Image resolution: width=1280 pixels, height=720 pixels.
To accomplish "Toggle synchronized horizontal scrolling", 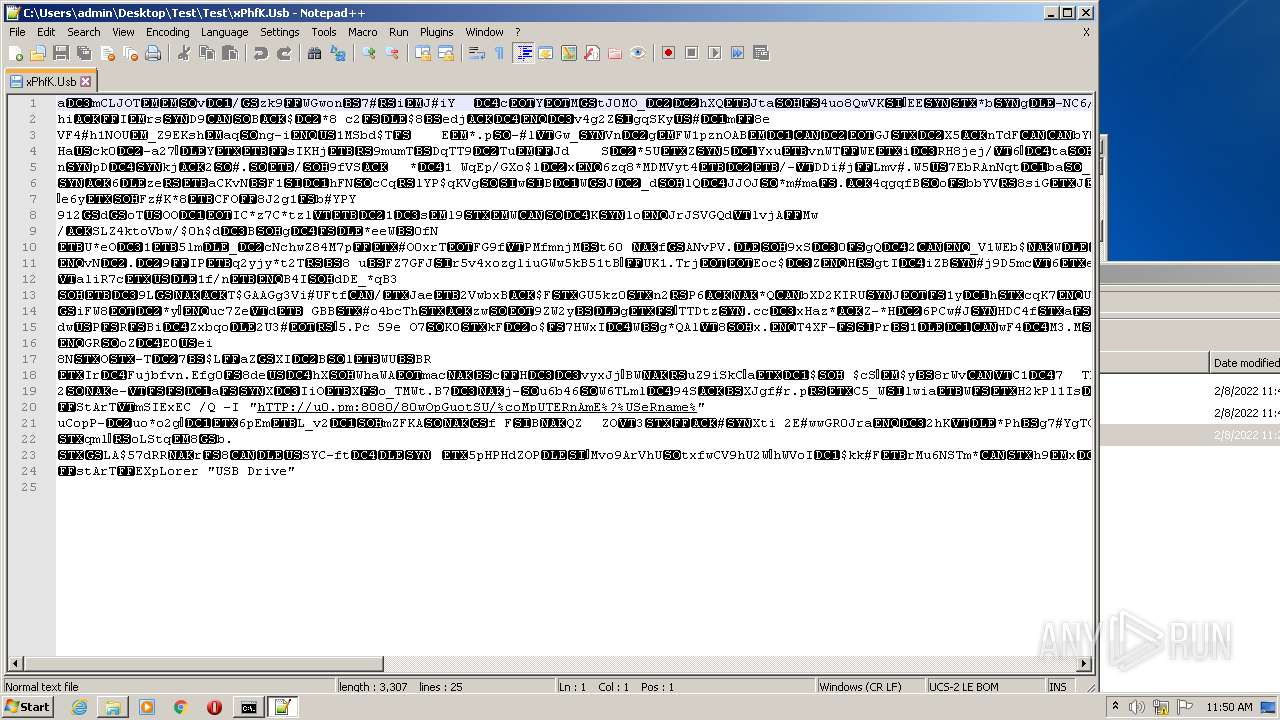I will click(445, 53).
